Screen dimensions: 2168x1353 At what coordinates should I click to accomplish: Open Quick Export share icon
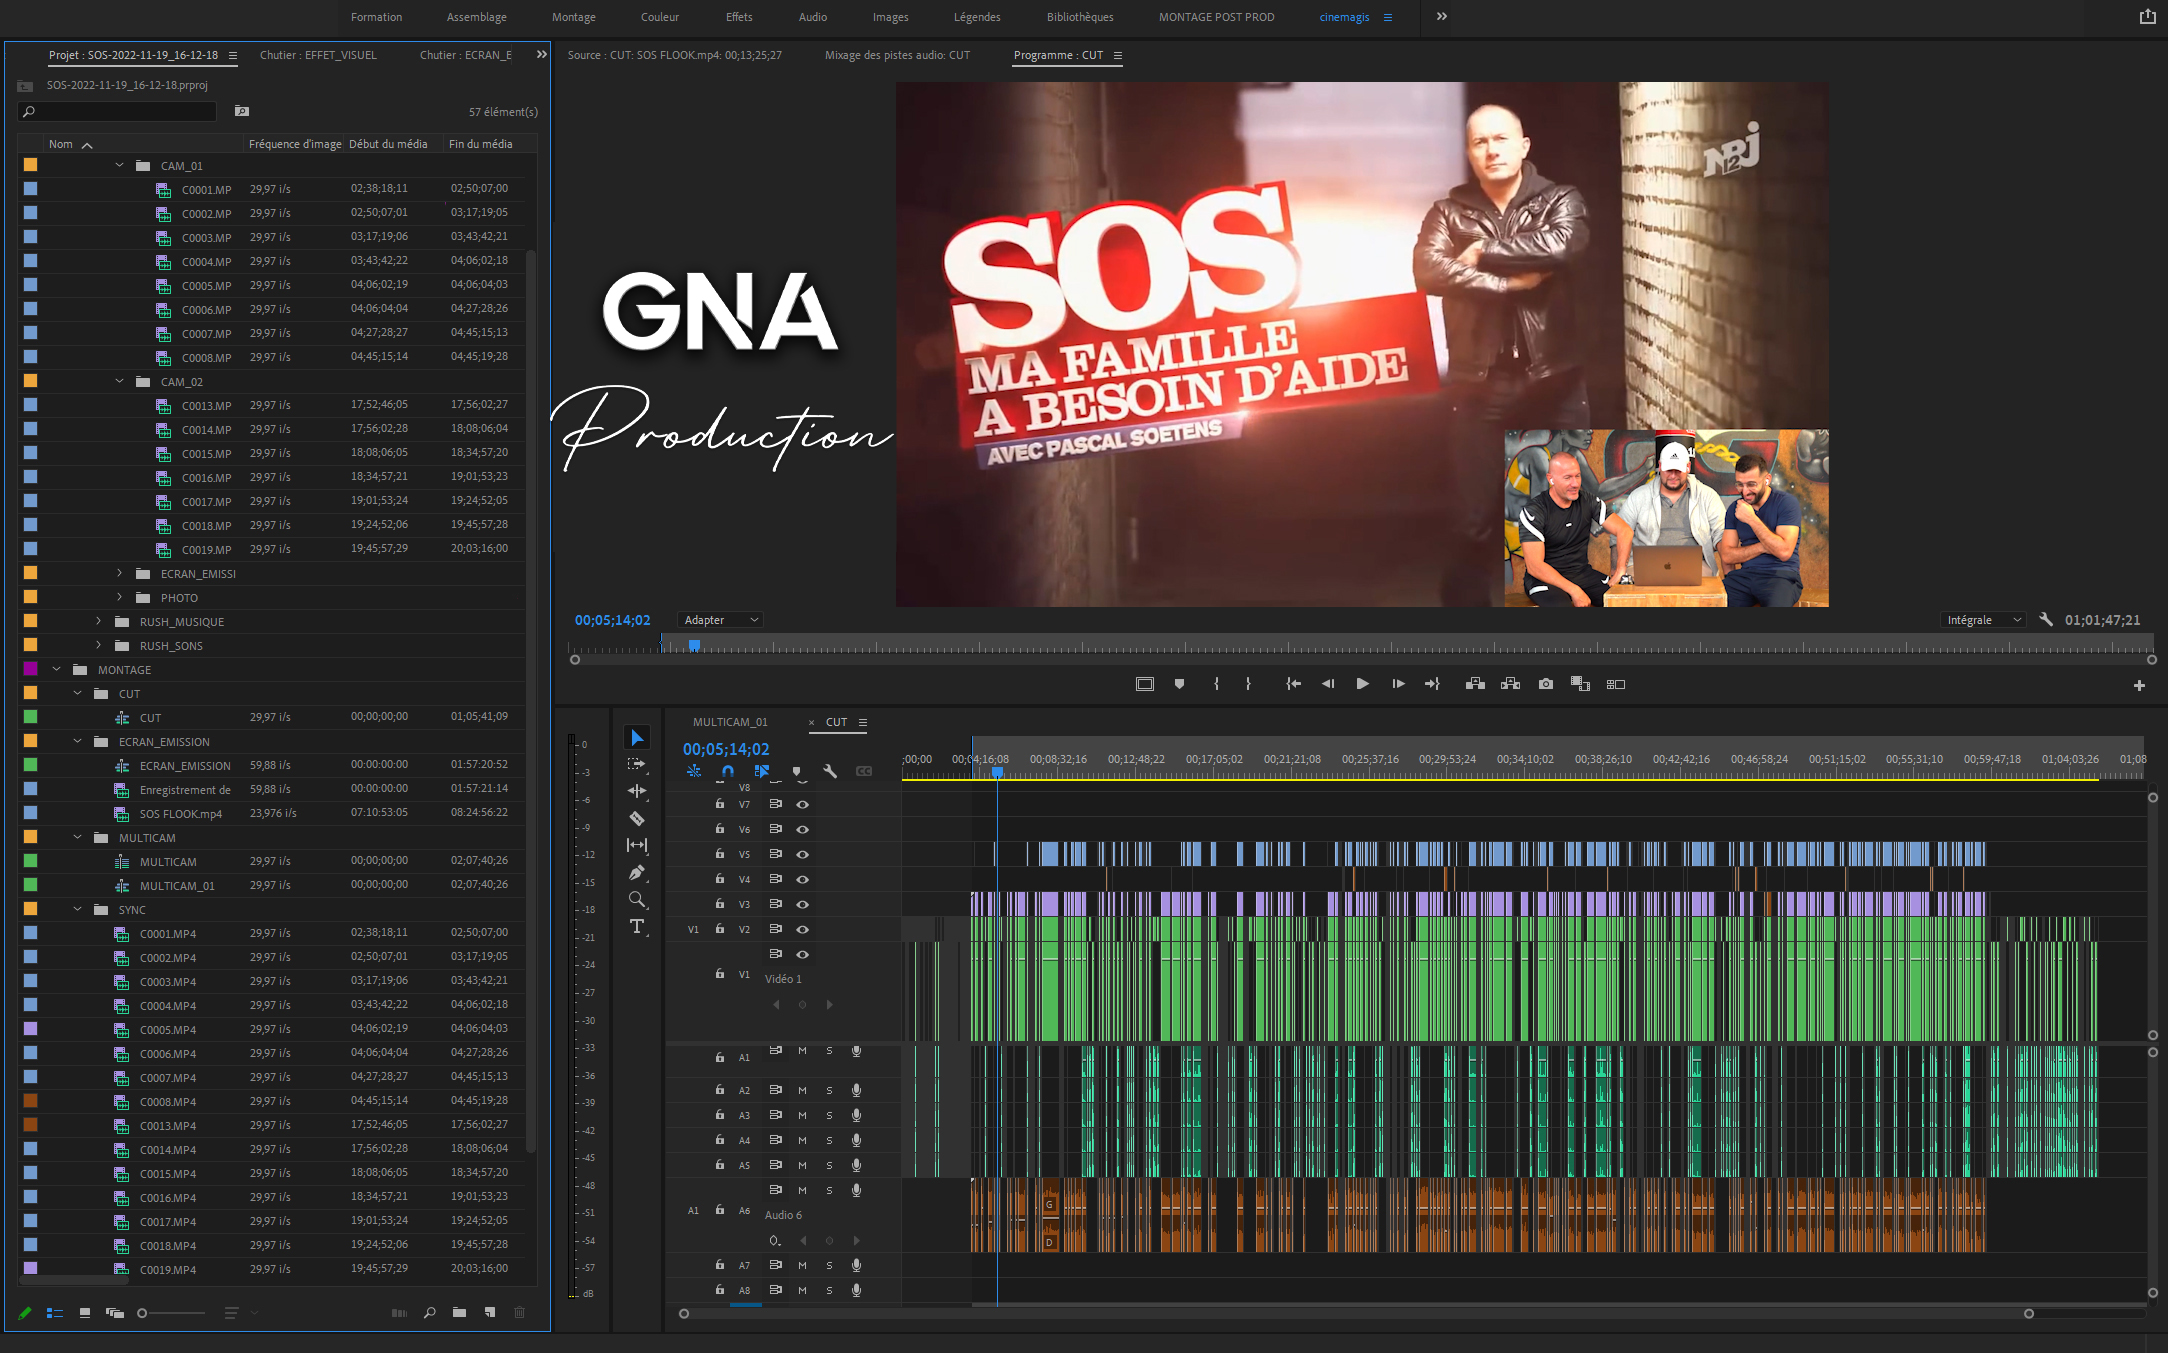coord(2147,17)
